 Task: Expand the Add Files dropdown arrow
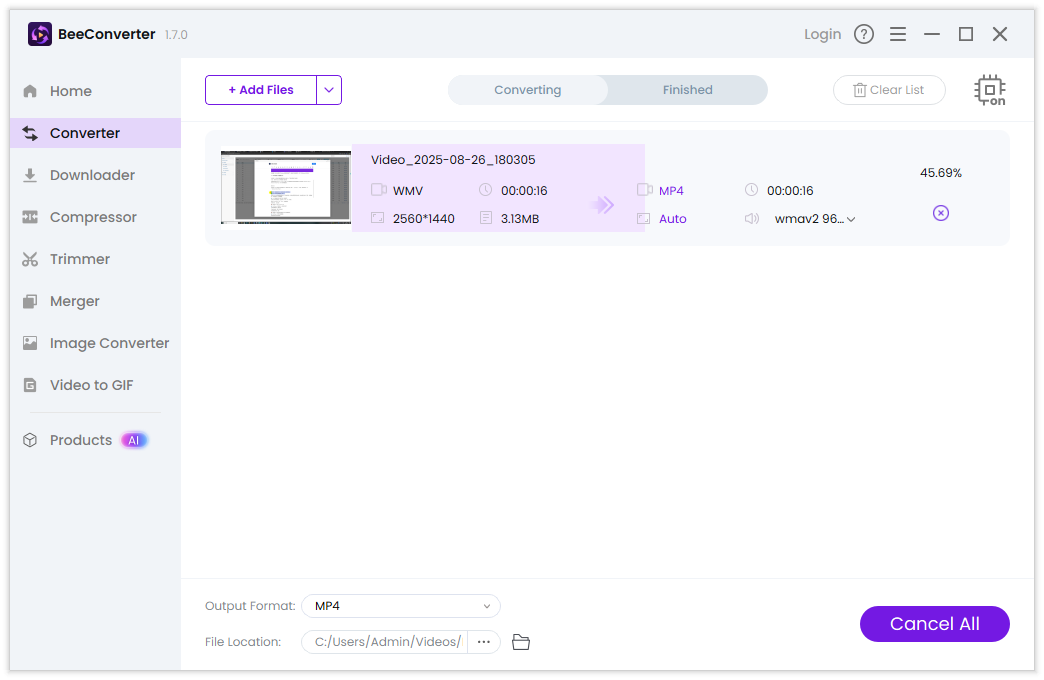[329, 90]
